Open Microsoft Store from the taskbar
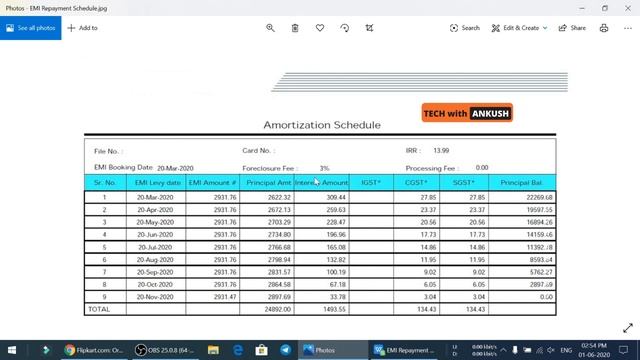 pyautogui.click(x=262, y=350)
